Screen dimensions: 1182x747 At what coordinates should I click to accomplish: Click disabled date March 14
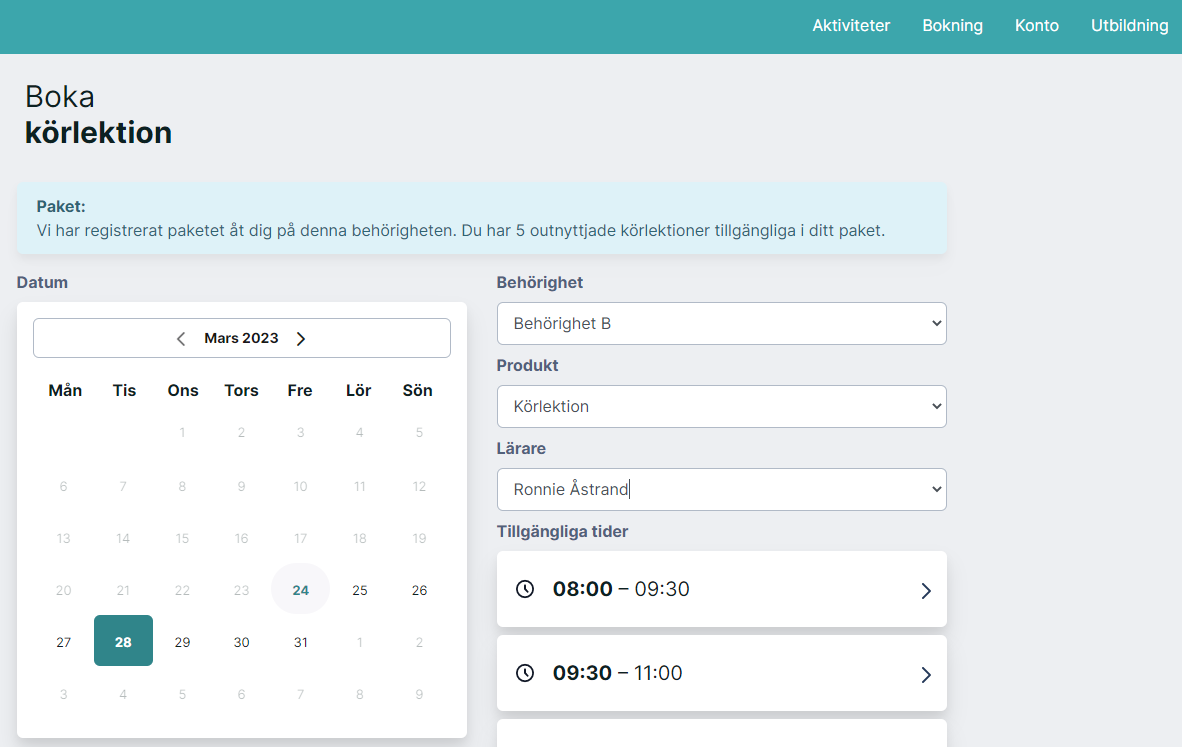coord(123,538)
